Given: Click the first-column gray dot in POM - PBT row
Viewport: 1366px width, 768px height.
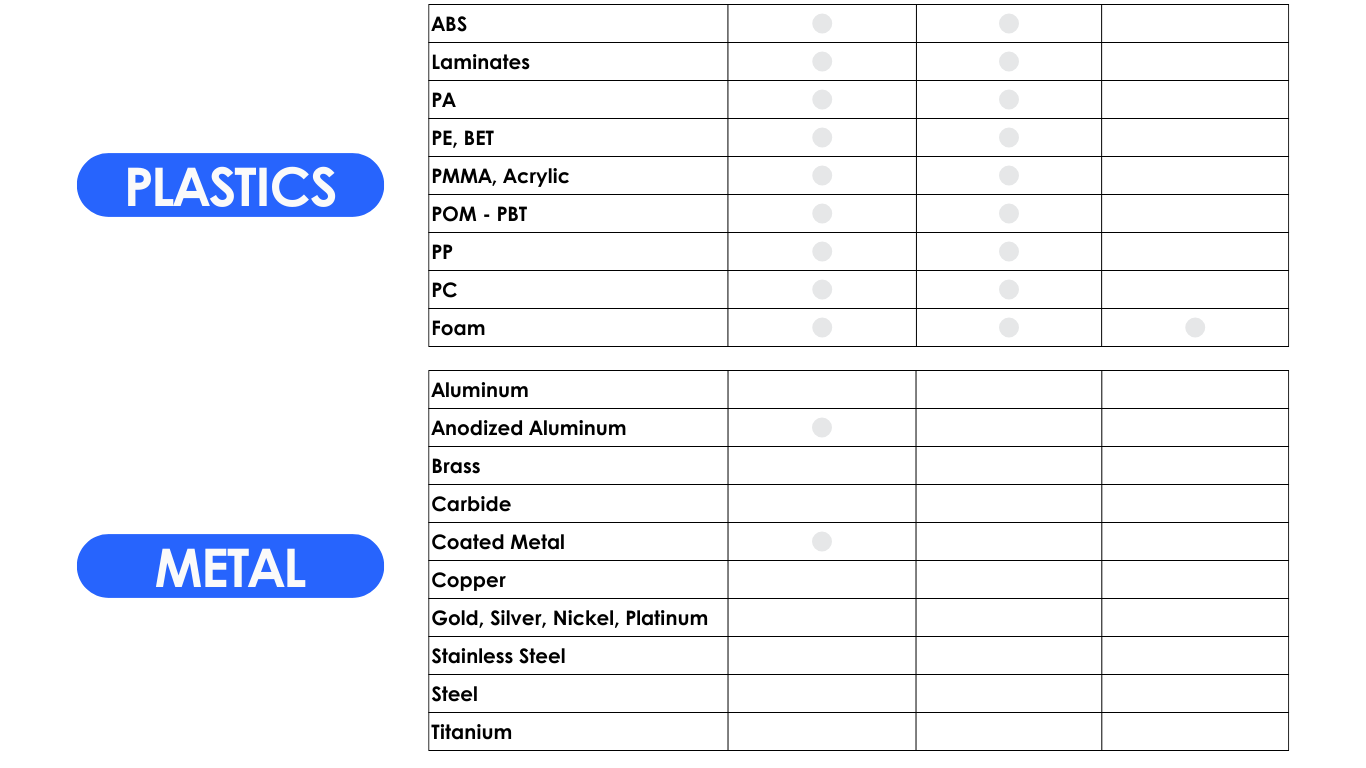Looking at the screenshot, I should coord(822,214).
